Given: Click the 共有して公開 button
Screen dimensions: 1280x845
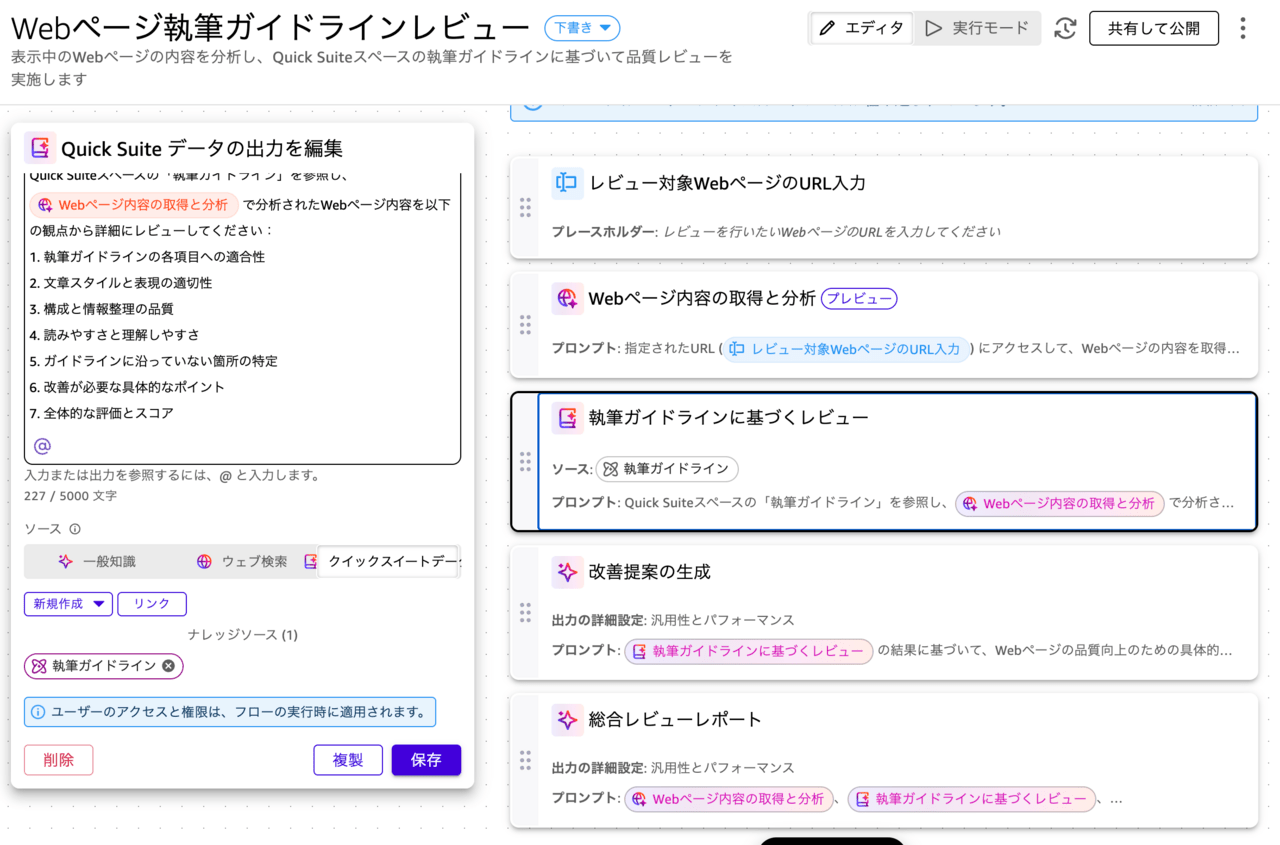Looking at the screenshot, I should [x=1153, y=28].
